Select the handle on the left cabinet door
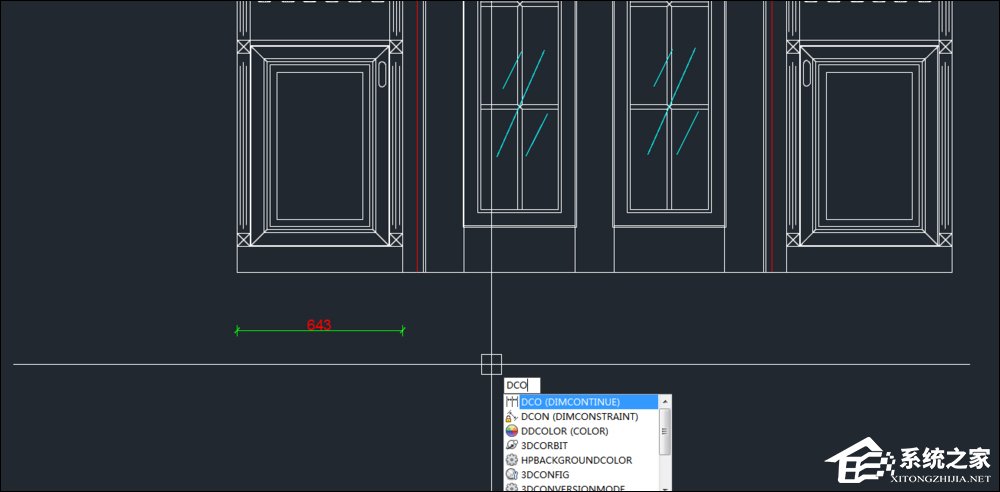The image size is (1000, 492). click(381, 73)
